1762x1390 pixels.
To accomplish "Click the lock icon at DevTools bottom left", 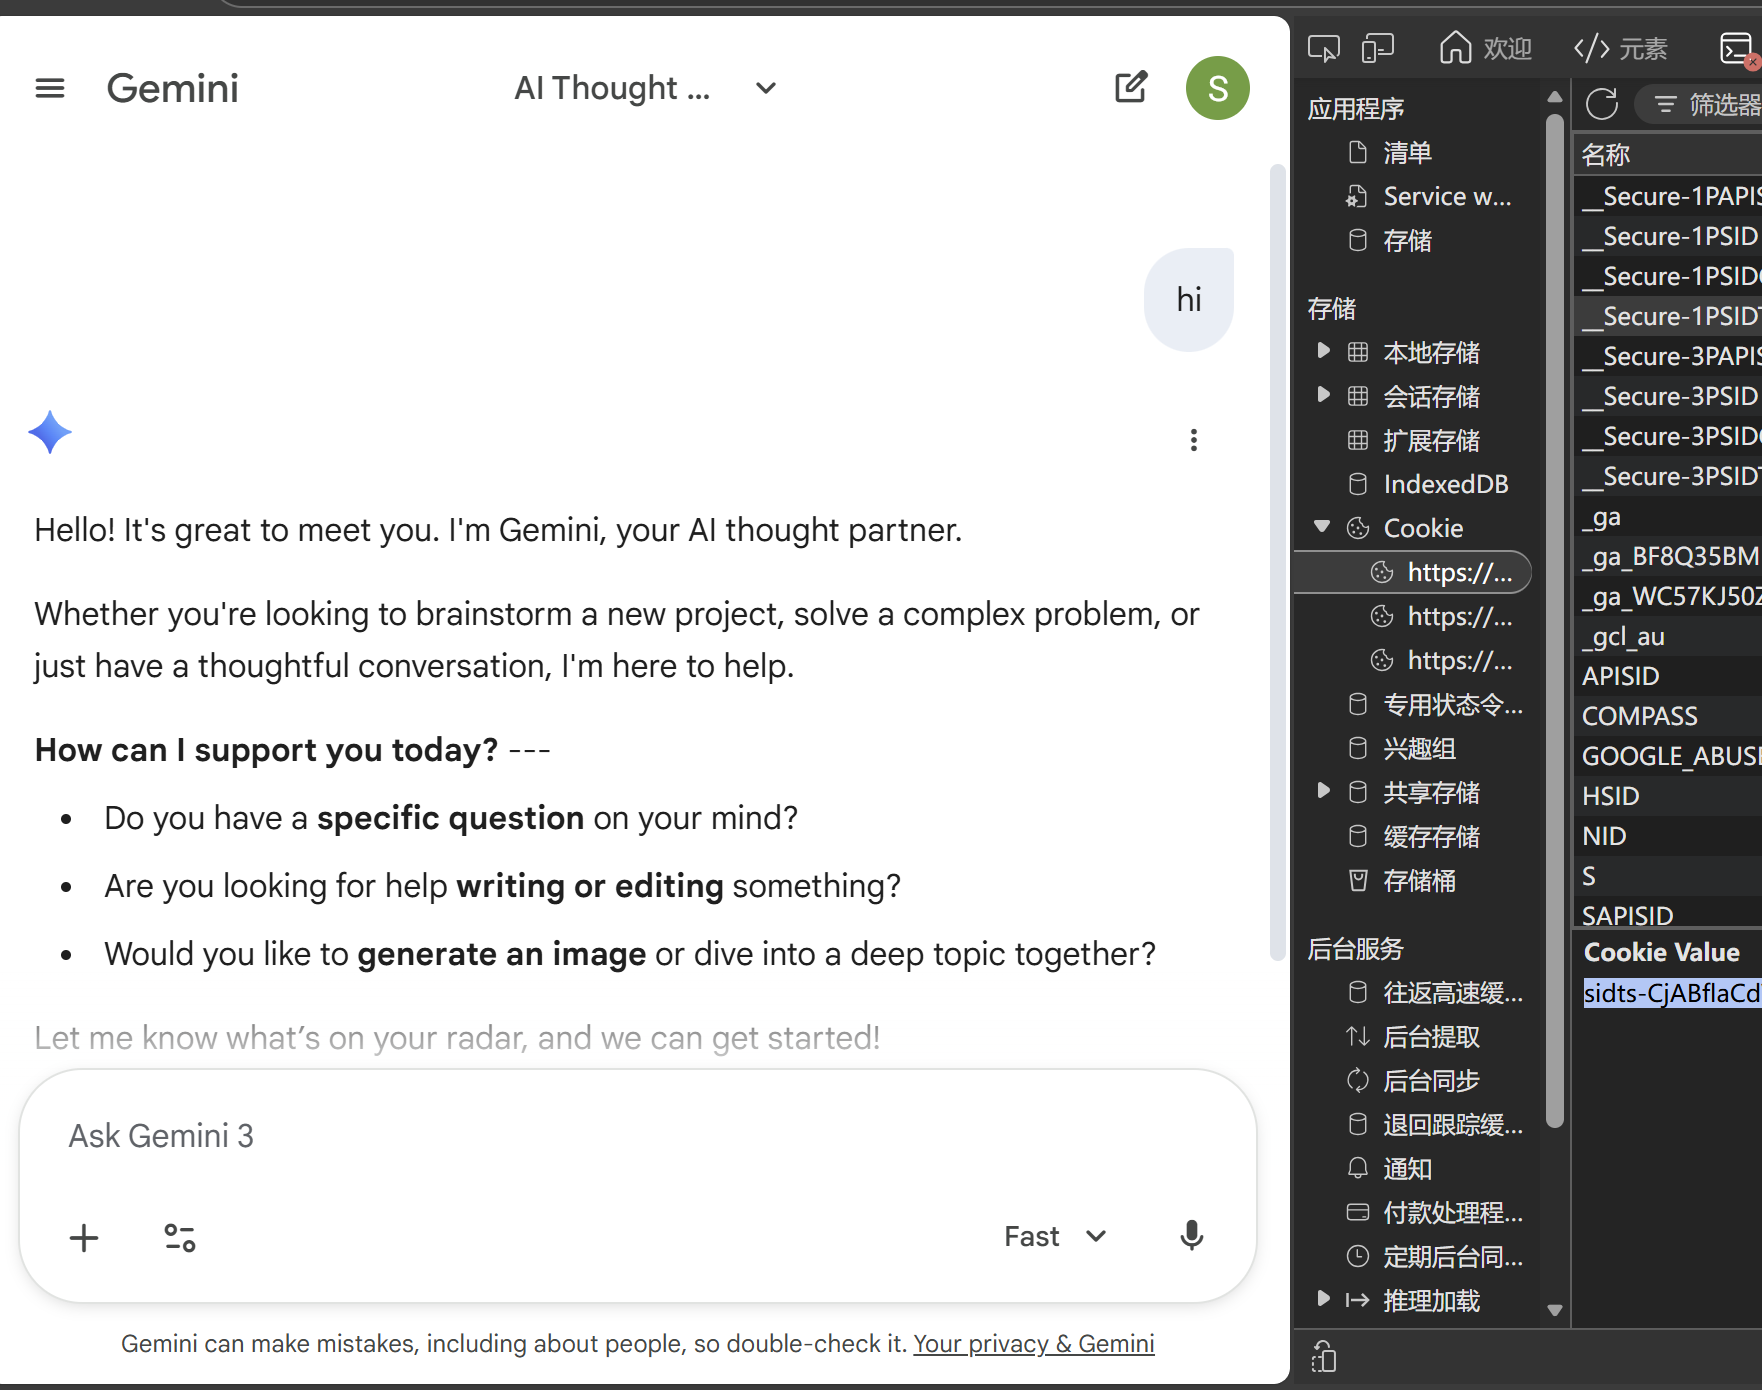I will tap(1323, 1357).
